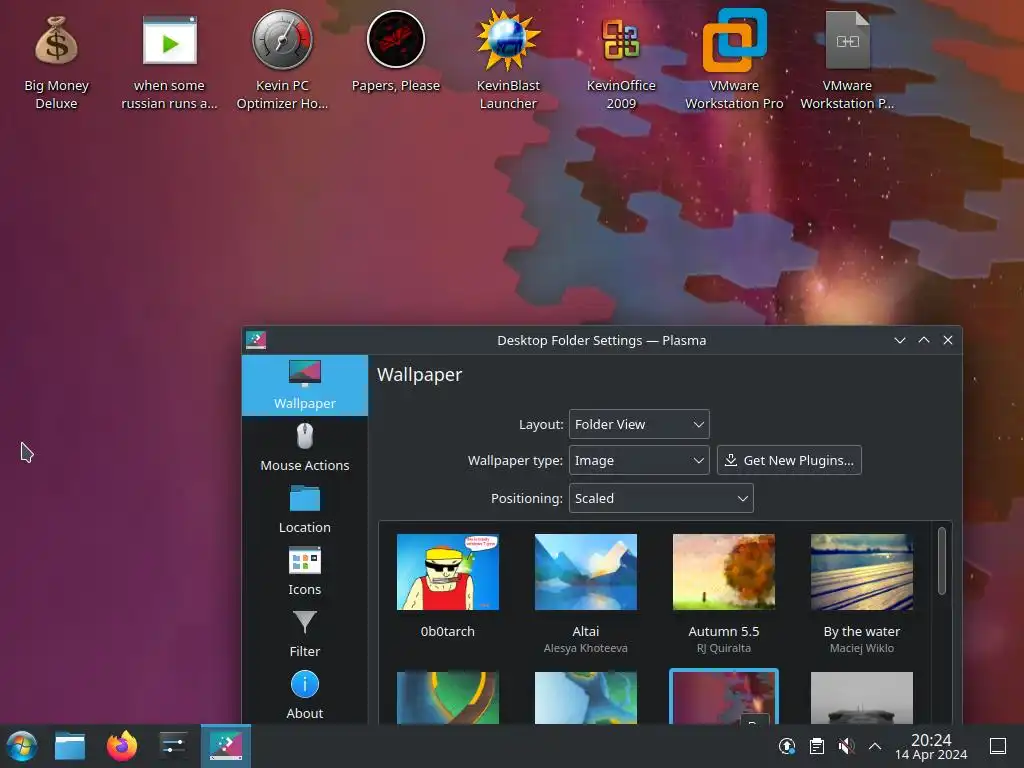Viewport: 1024px width, 768px height.
Task: Open the clipboard tray icon
Action: coord(816,746)
